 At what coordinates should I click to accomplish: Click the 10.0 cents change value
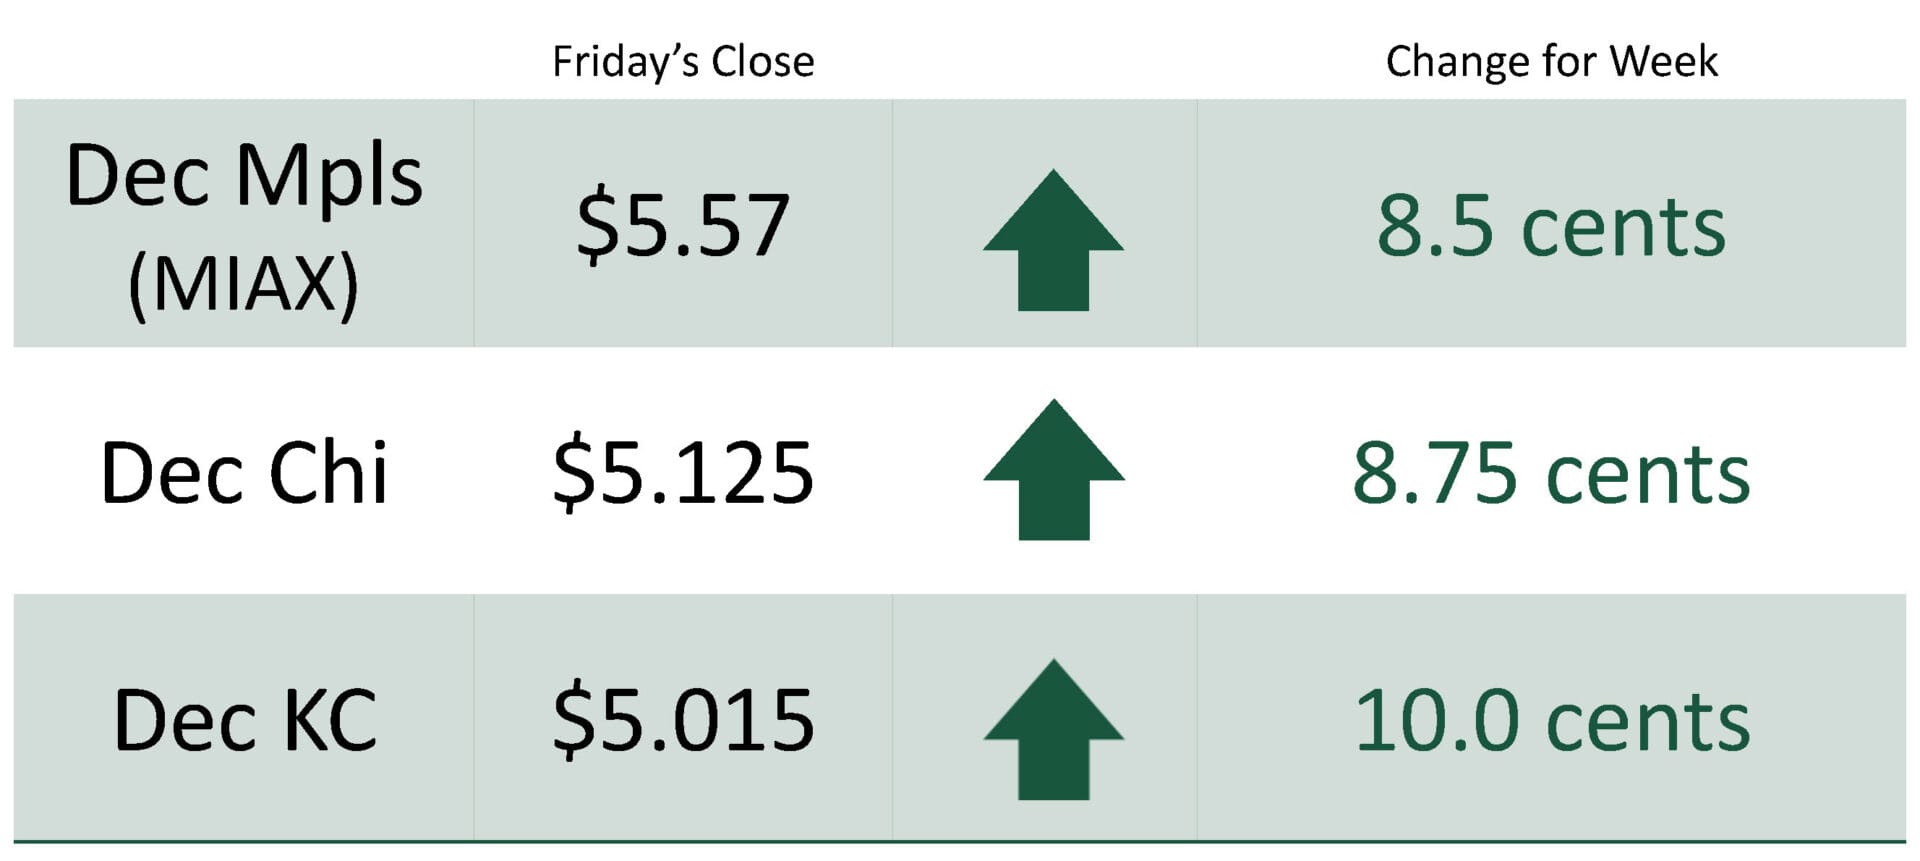pos(1551,720)
